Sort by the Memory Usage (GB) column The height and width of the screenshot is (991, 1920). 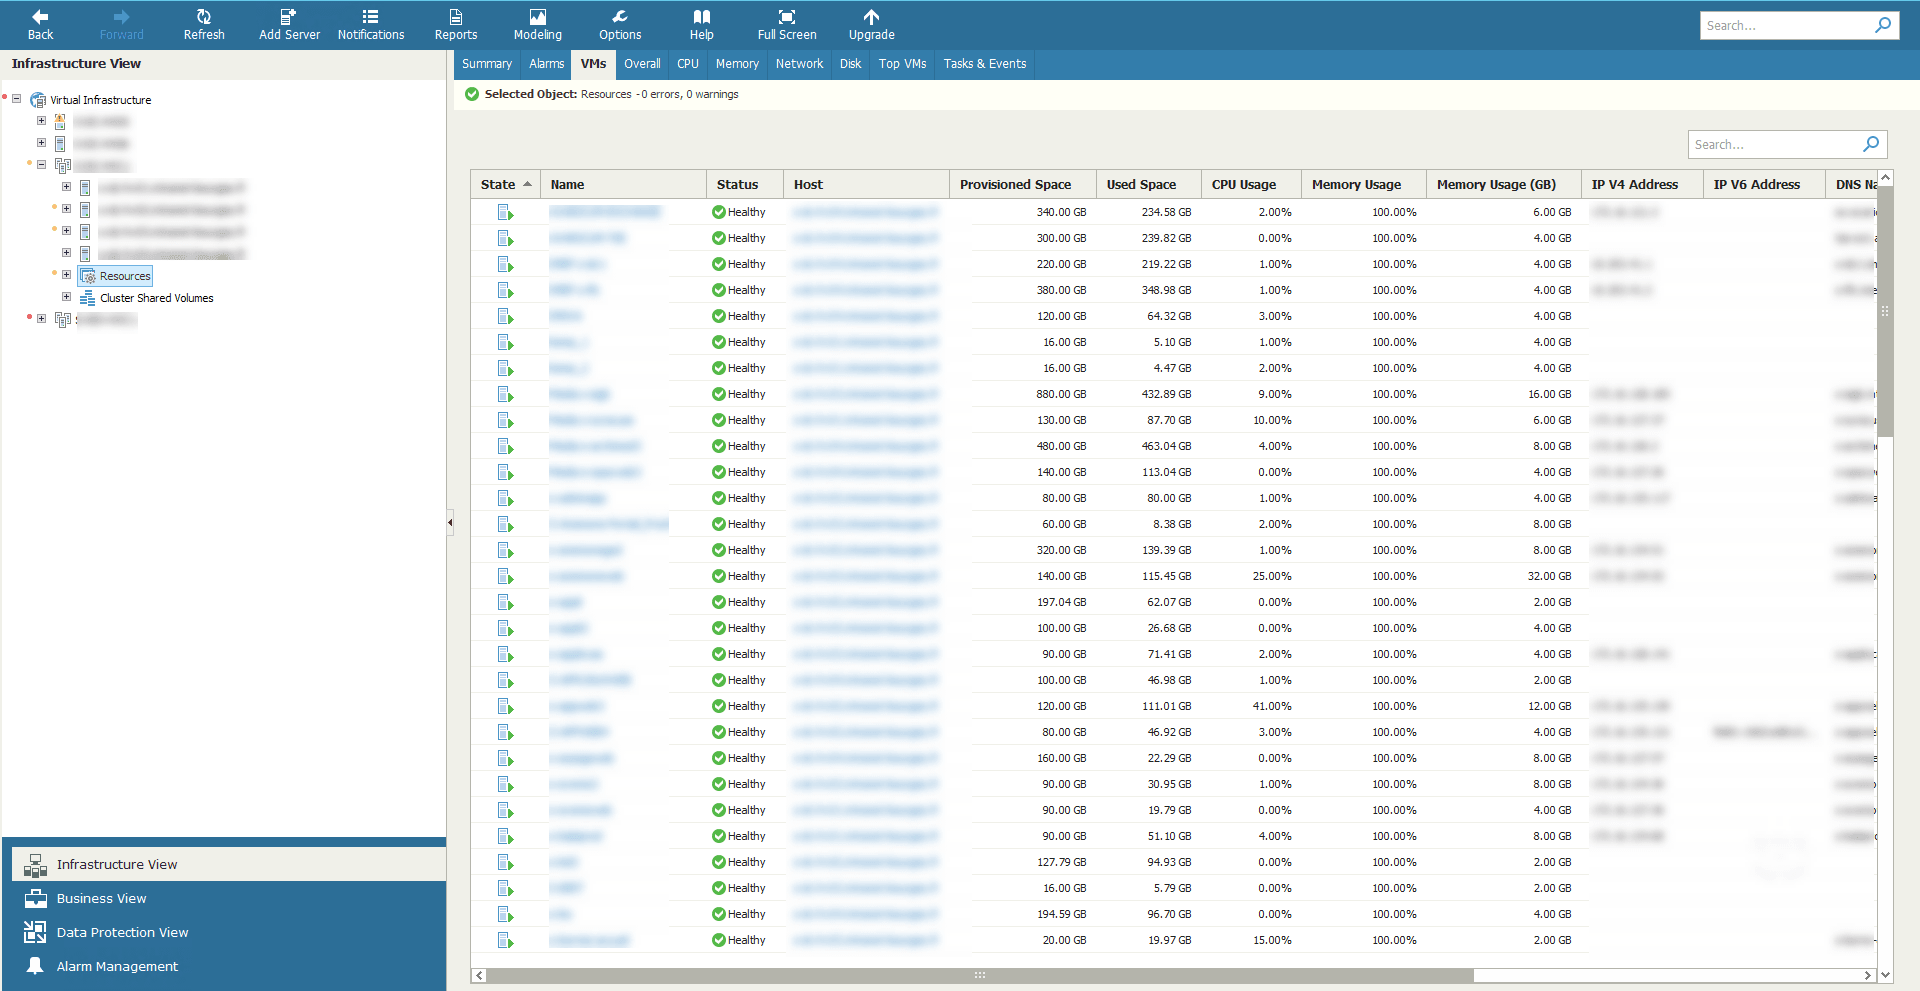point(1503,184)
